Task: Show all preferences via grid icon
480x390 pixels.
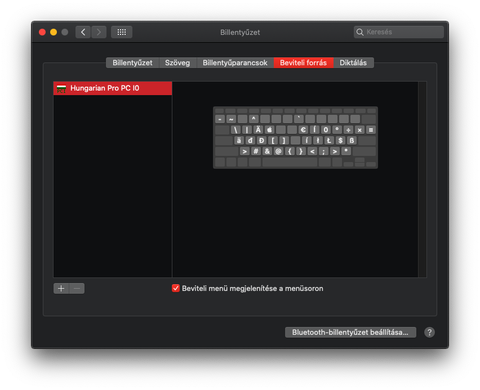Action: pos(122,32)
